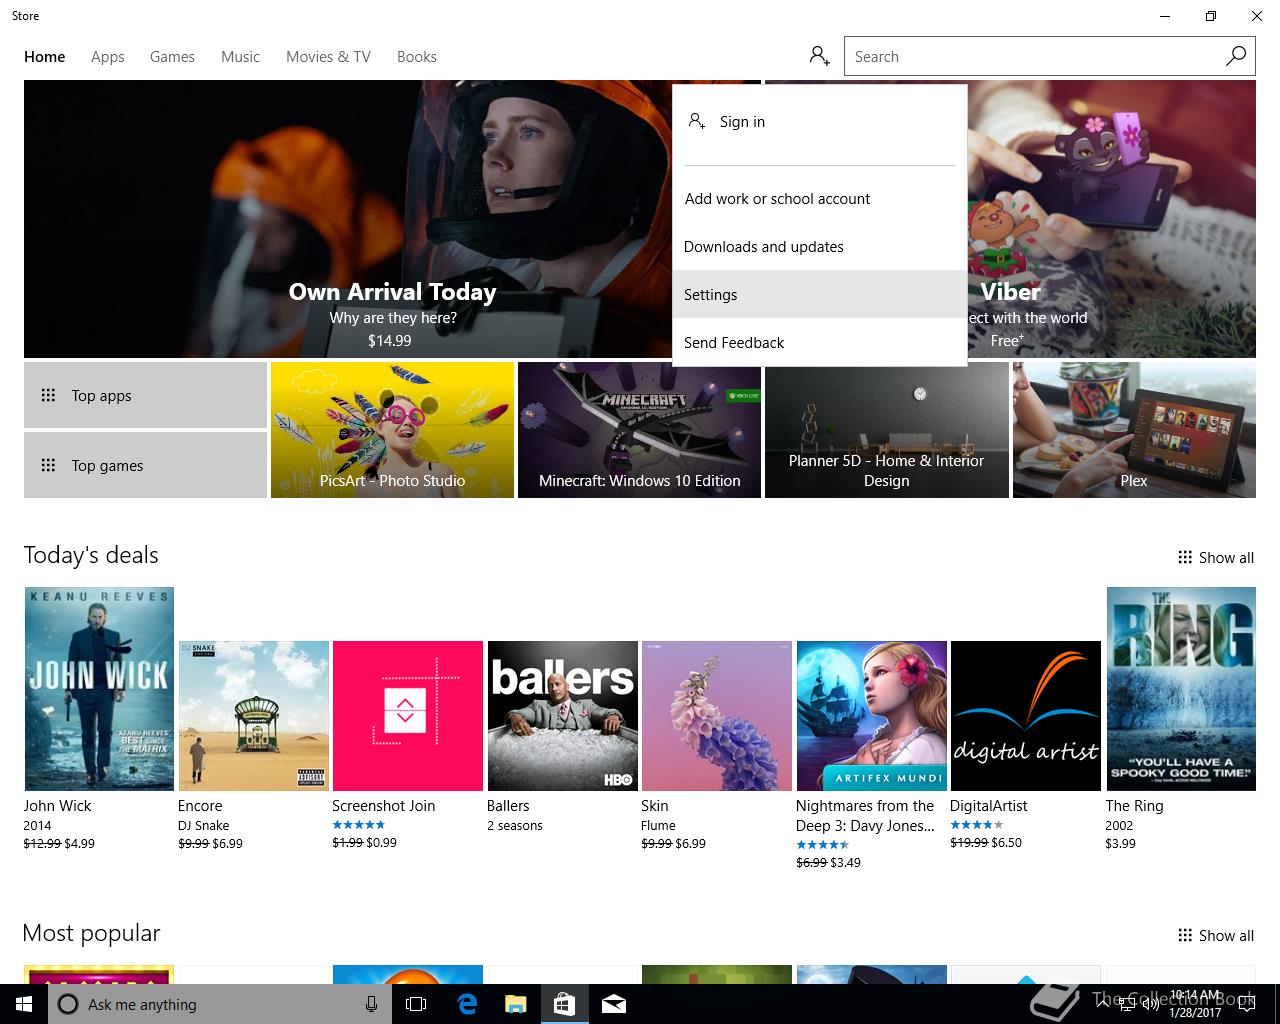
Task: Select the Movies & TV tab
Action: coord(328,57)
